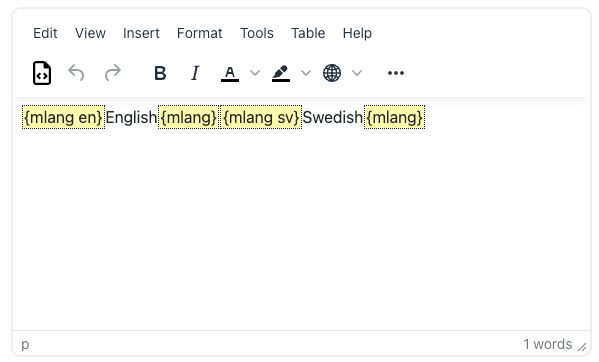599x362 pixels.
Task: Open the source code editor icon
Action: 42,73
